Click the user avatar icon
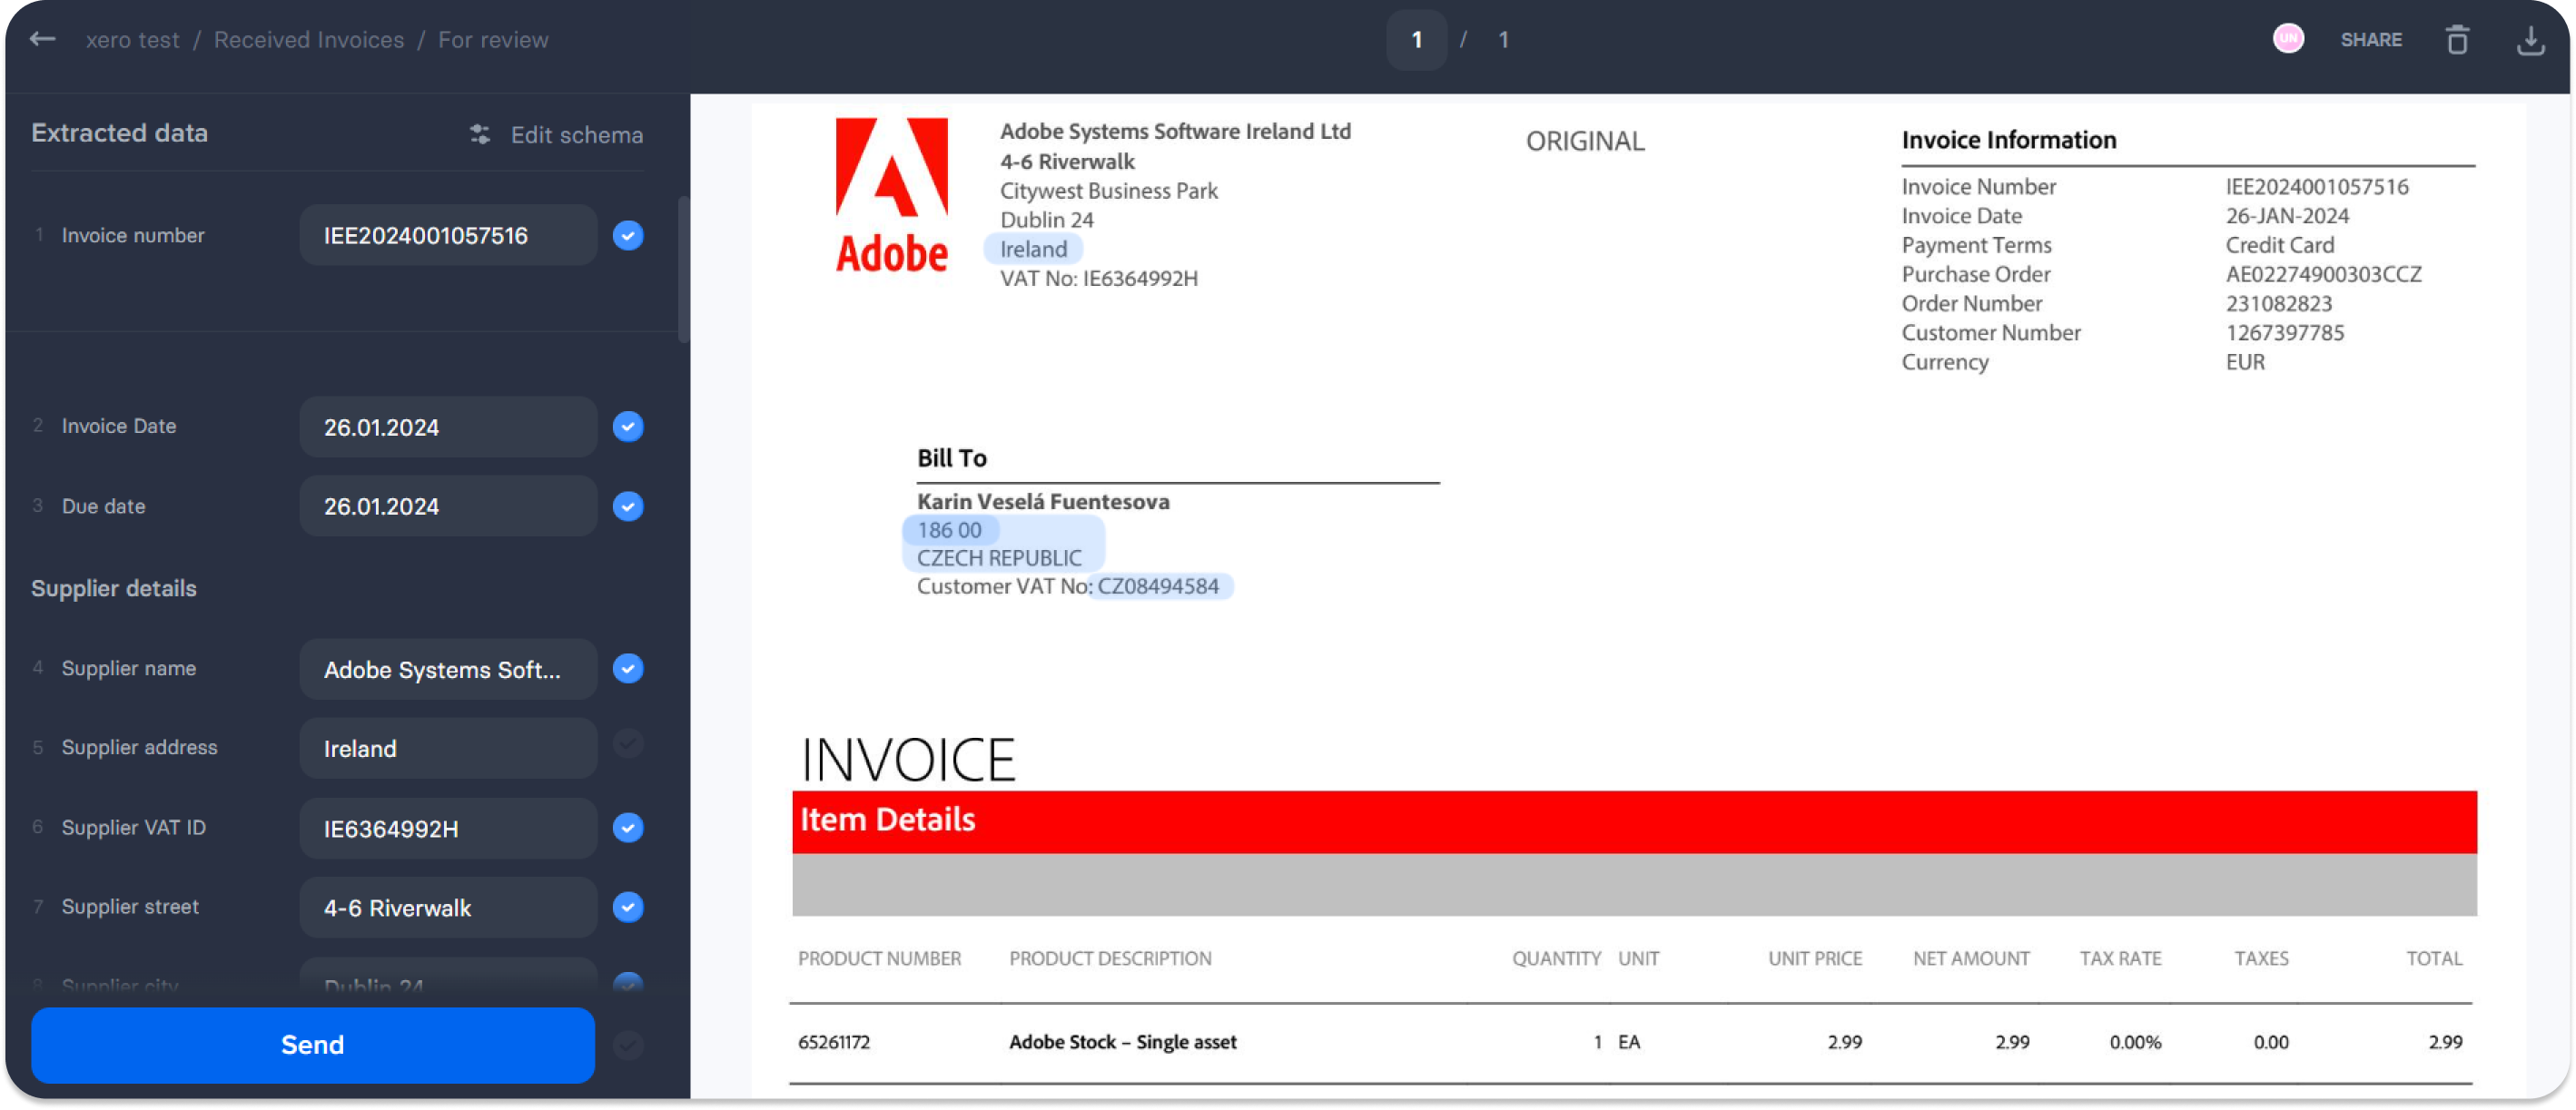 click(2288, 39)
